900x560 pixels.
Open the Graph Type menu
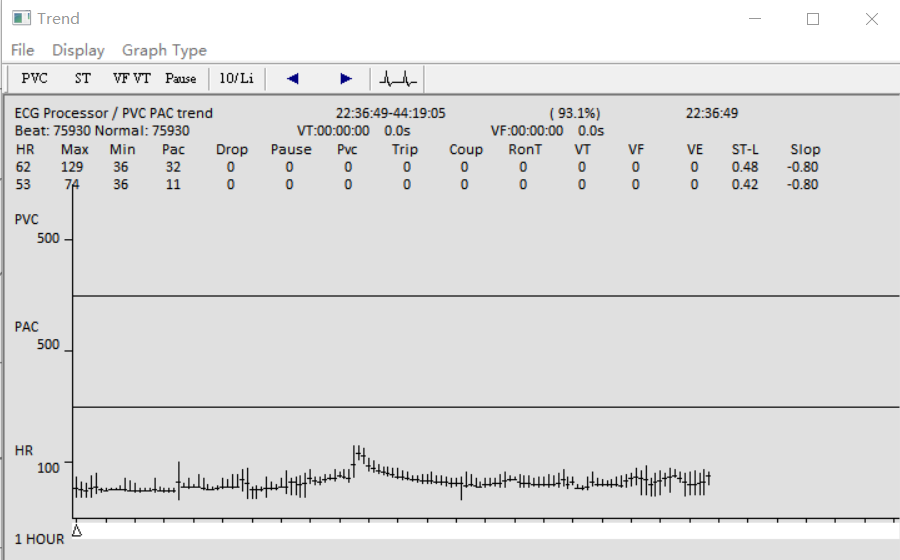pyautogui.click(x=164, y=50)
